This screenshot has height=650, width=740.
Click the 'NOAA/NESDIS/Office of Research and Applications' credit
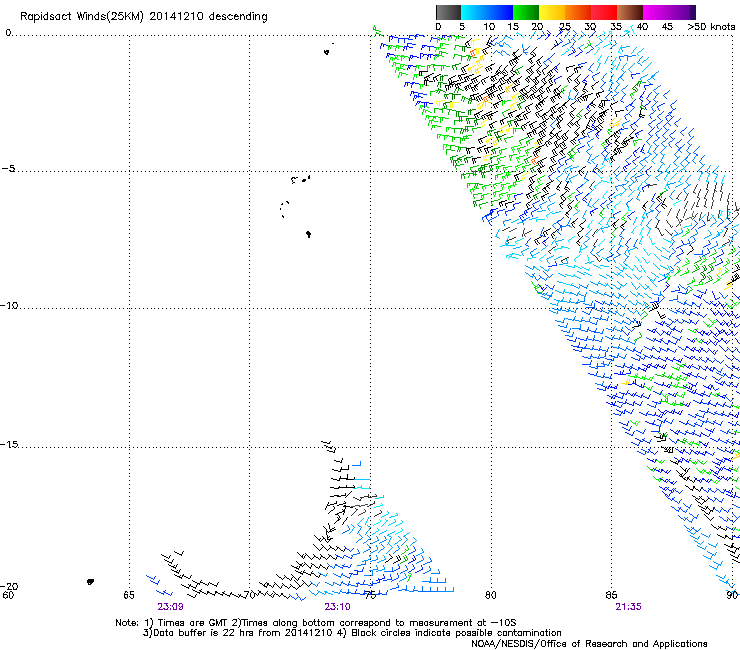589,643
